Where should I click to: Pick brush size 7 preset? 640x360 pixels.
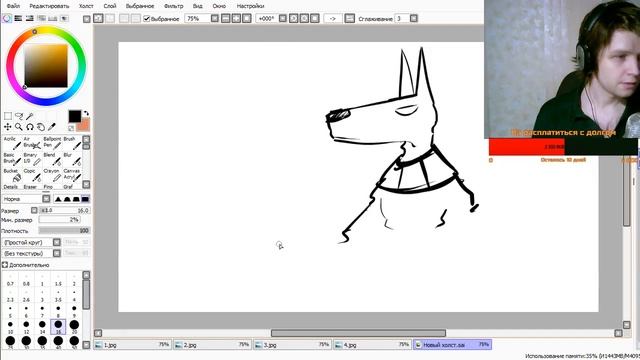point(42,311)
